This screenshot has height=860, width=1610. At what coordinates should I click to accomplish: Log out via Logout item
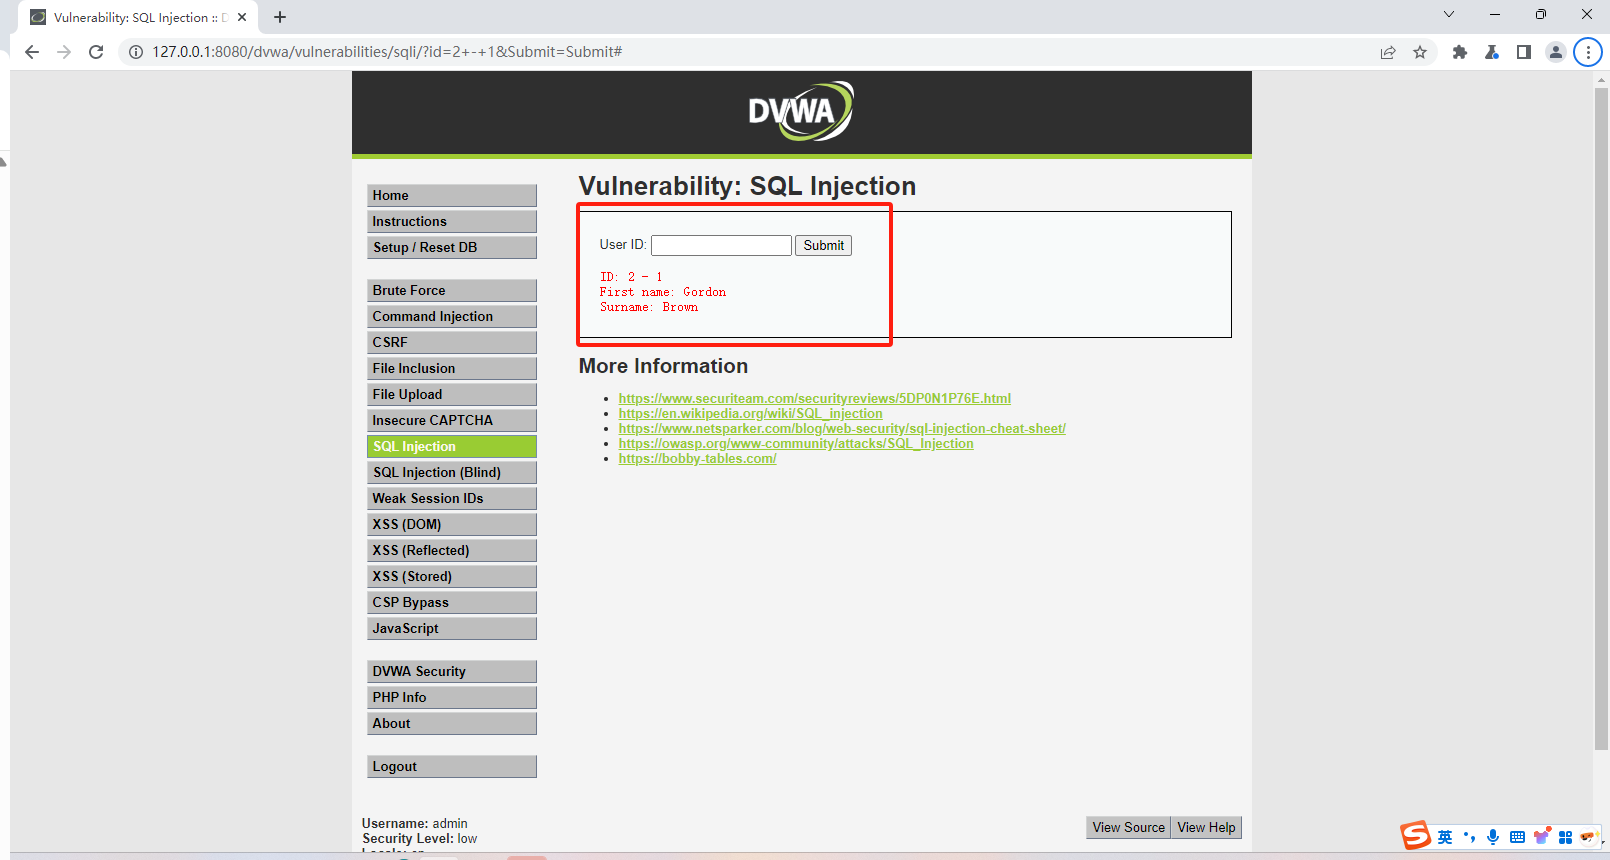452,766
